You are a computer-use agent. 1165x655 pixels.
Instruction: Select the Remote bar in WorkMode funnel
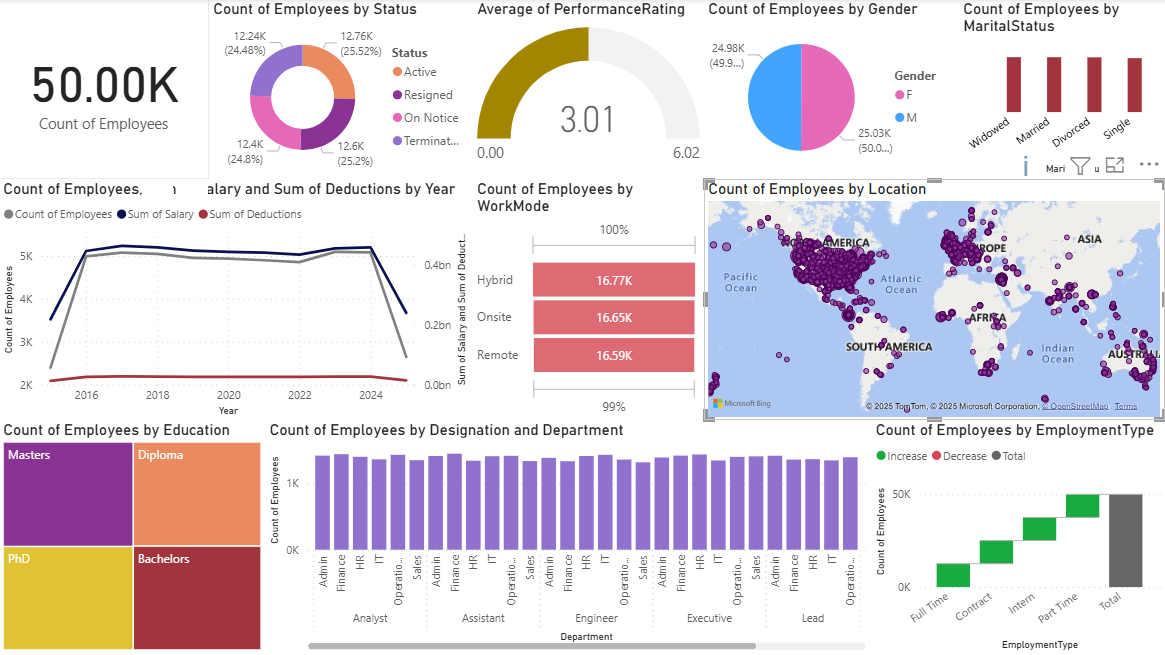coord(613,355)
